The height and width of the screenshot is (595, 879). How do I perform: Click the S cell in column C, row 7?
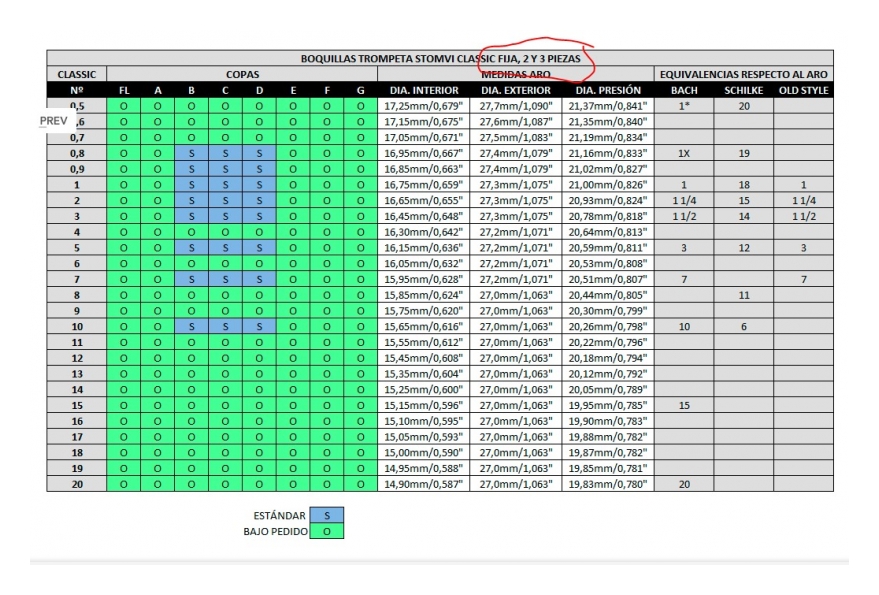225,279
